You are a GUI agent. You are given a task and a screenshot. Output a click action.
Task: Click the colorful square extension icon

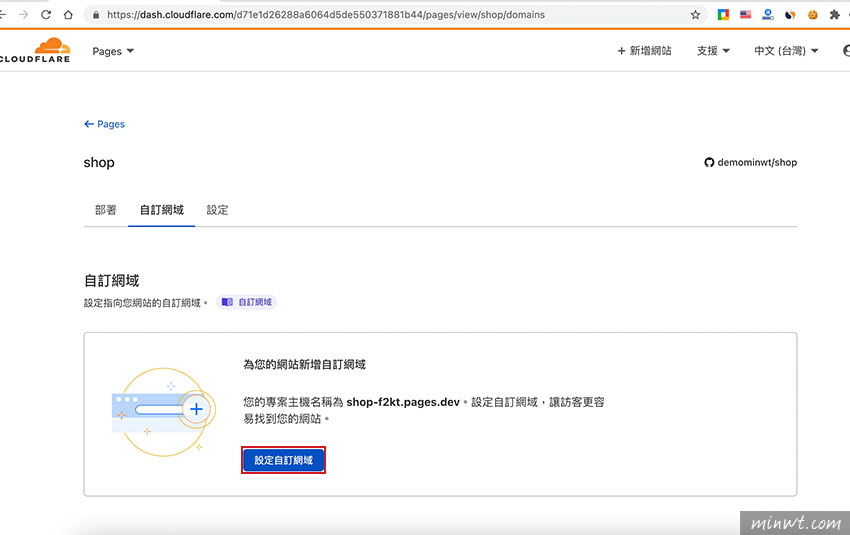(723, 15)
